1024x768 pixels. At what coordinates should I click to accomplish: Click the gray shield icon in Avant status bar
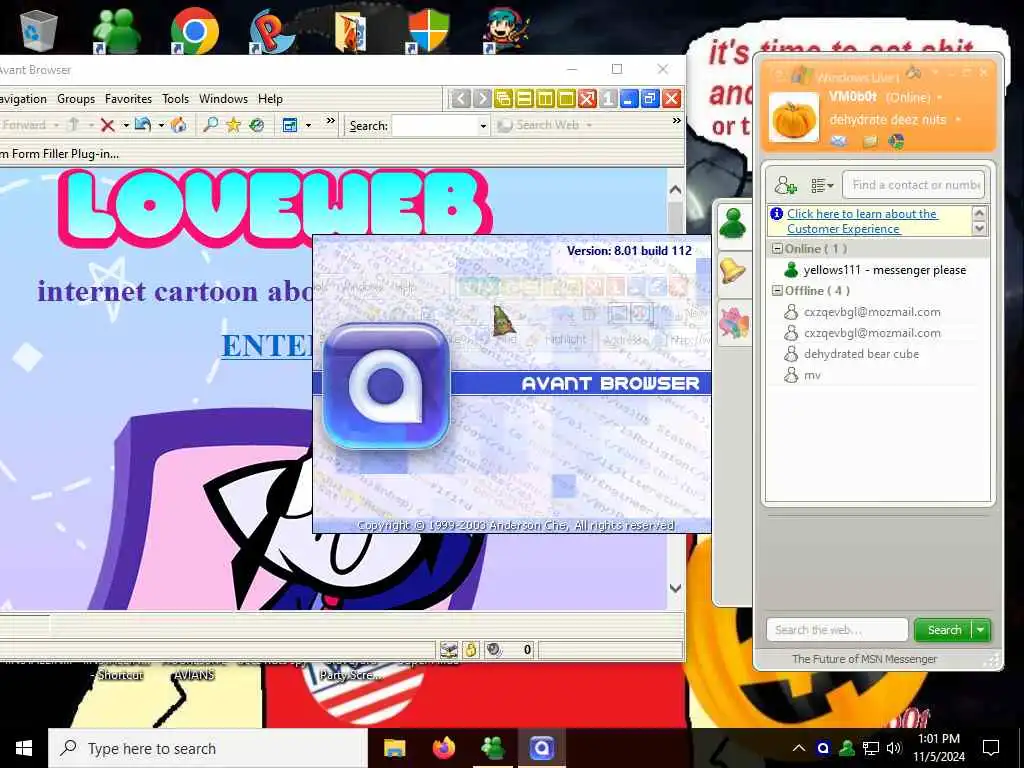point(494,649)
